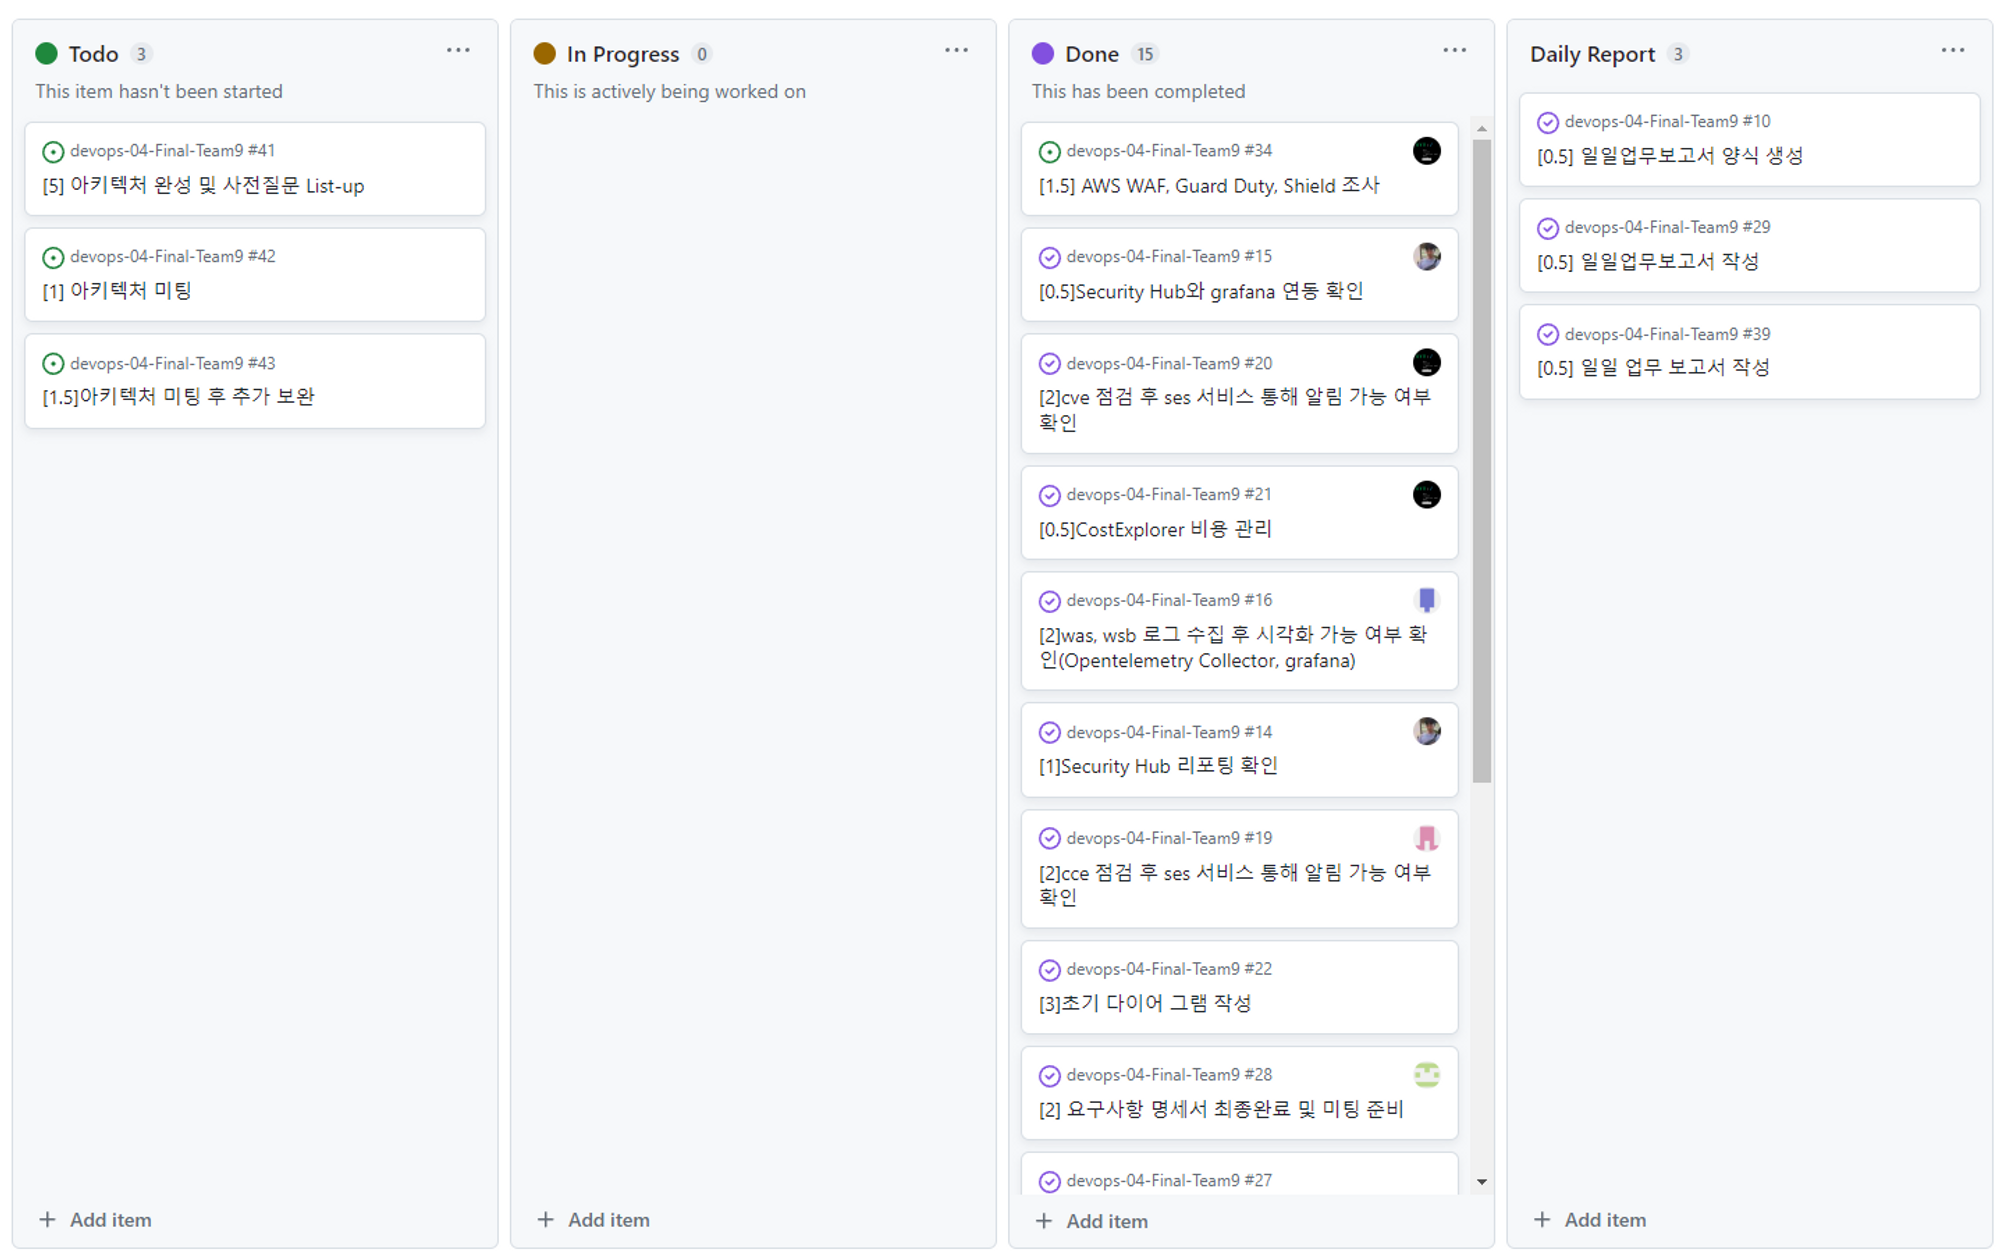
Task: Click the closed status icon on #10
Action: click(x=1547, y=122)
